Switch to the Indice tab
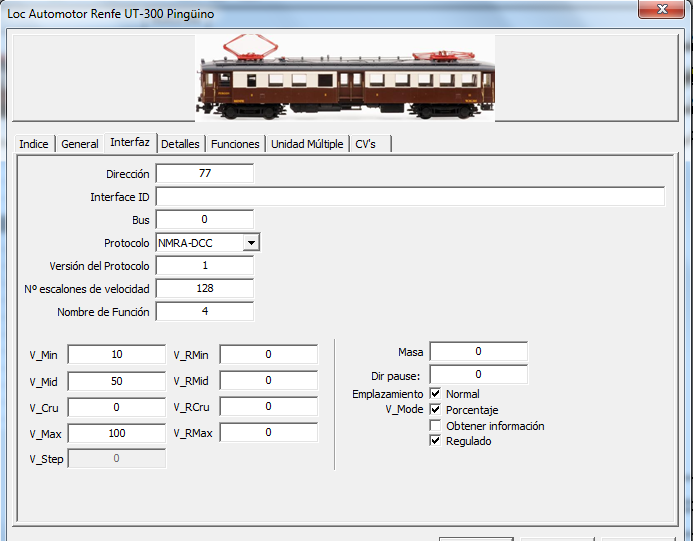 coord(34,144)
